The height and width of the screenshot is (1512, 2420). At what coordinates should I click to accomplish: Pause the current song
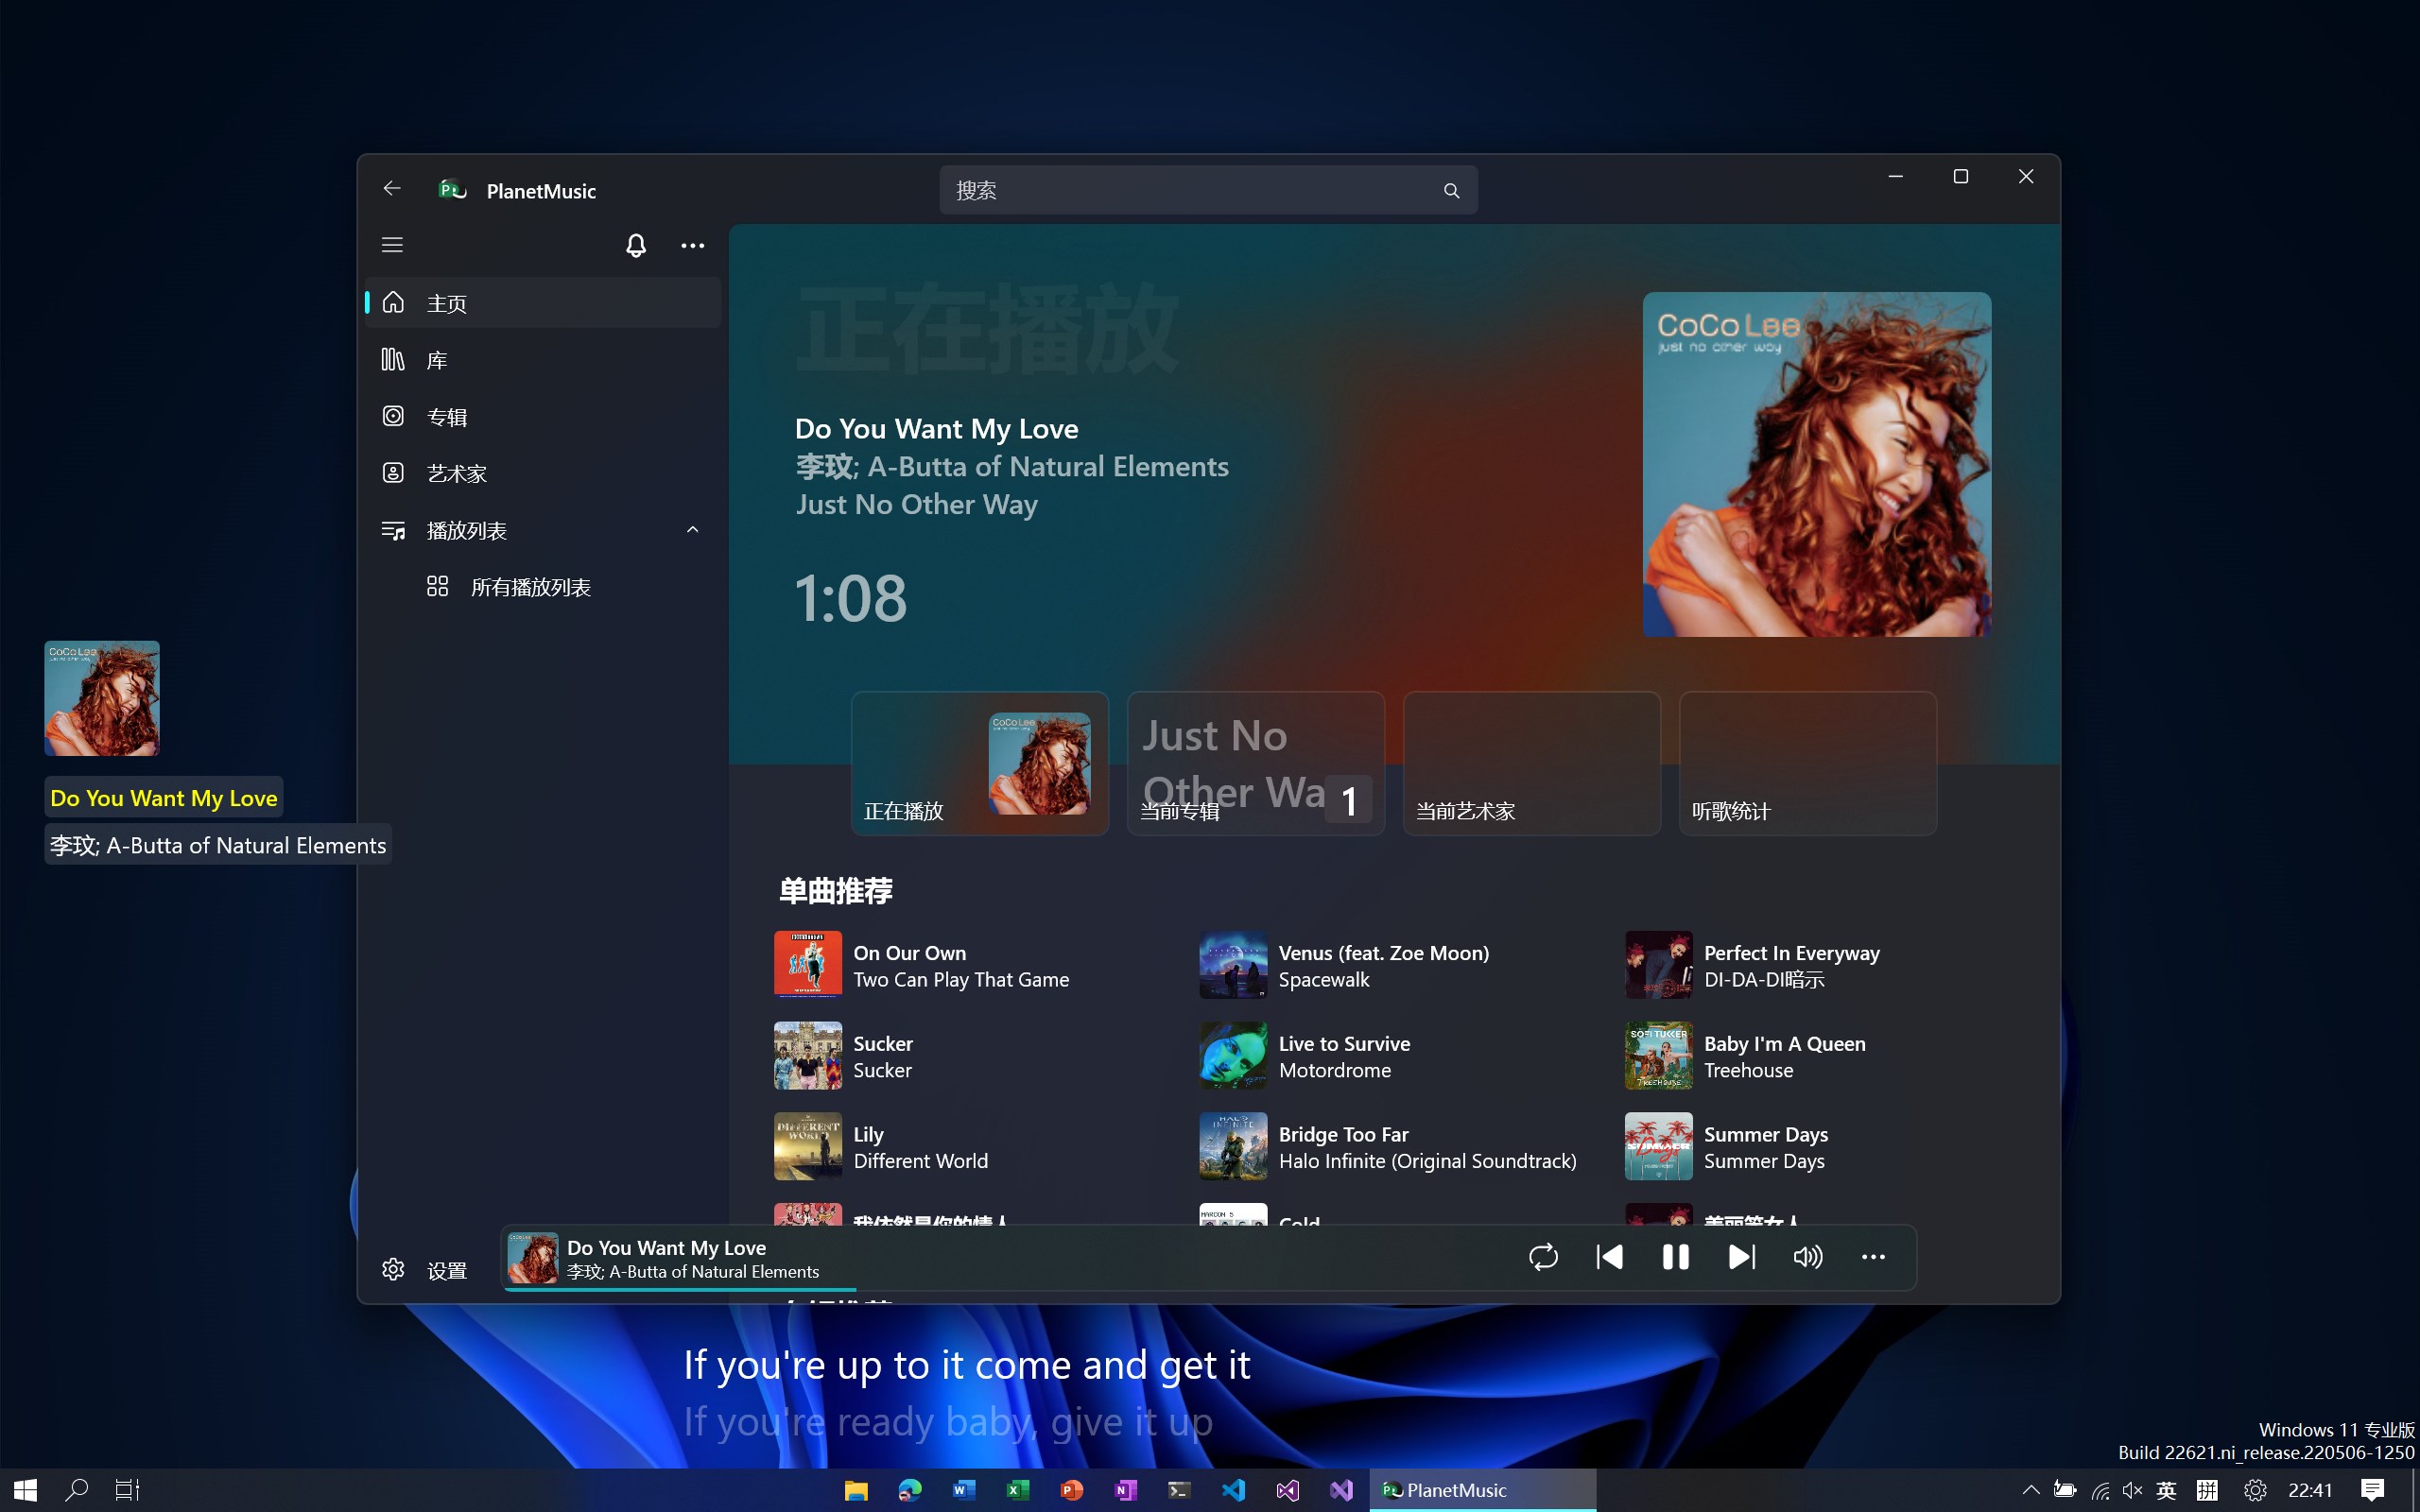pyautogui.click(x=1675, y=1257)
